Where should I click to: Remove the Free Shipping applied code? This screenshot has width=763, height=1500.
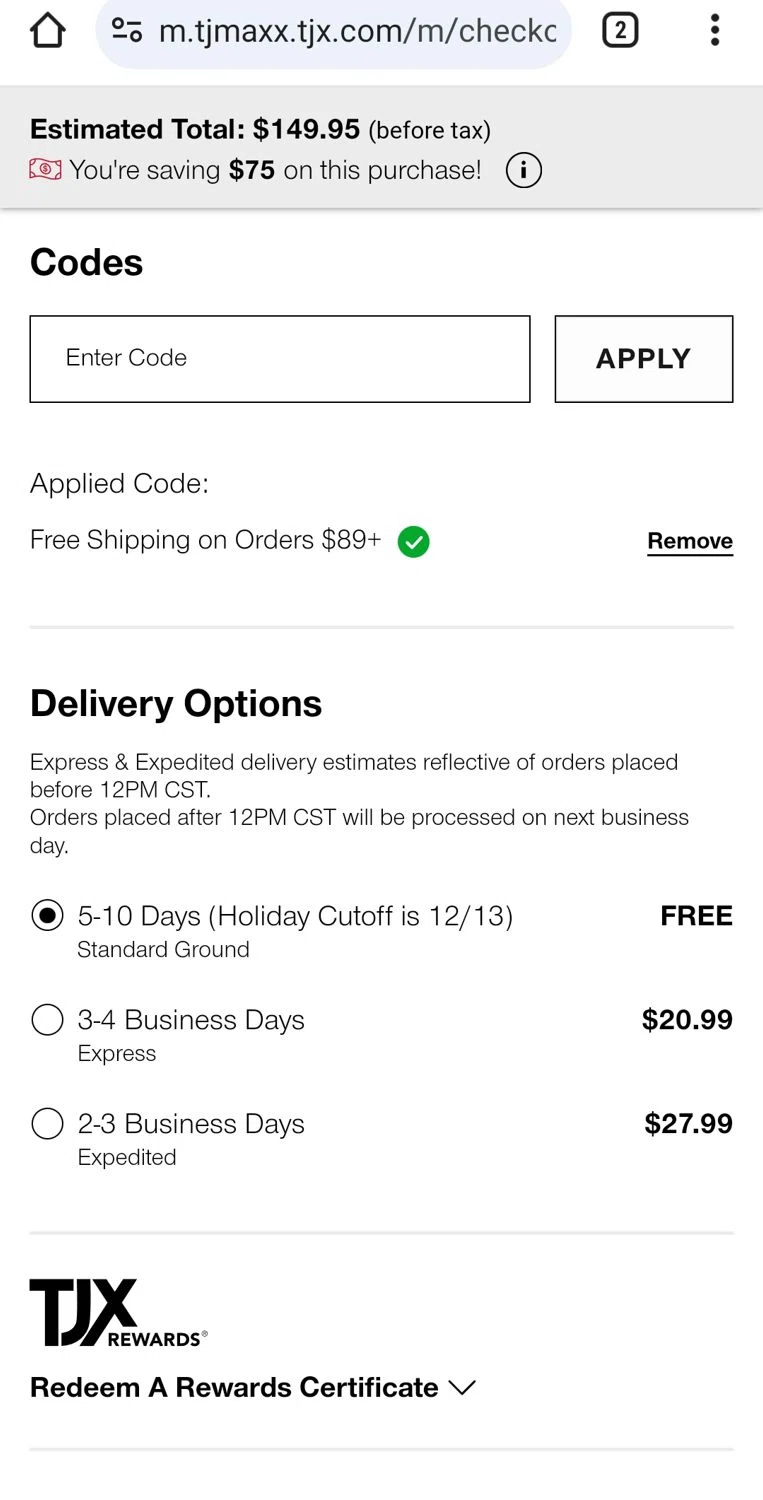coord(690,540)
